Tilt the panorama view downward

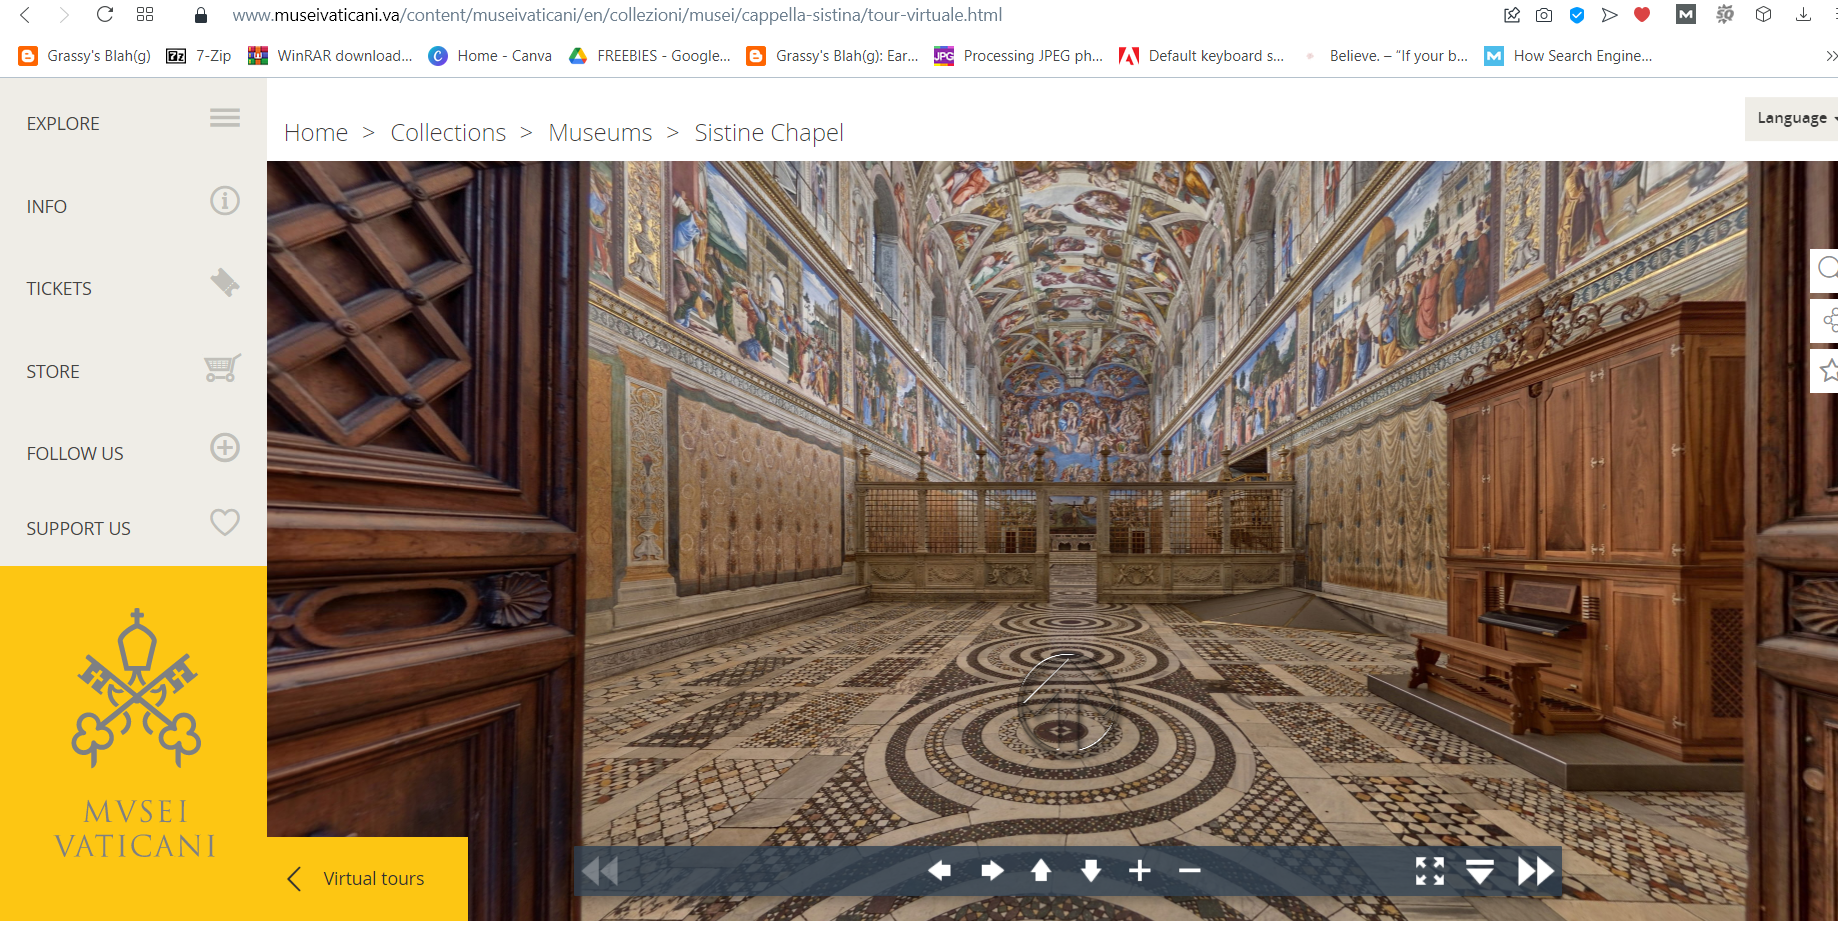[1090, 871]
